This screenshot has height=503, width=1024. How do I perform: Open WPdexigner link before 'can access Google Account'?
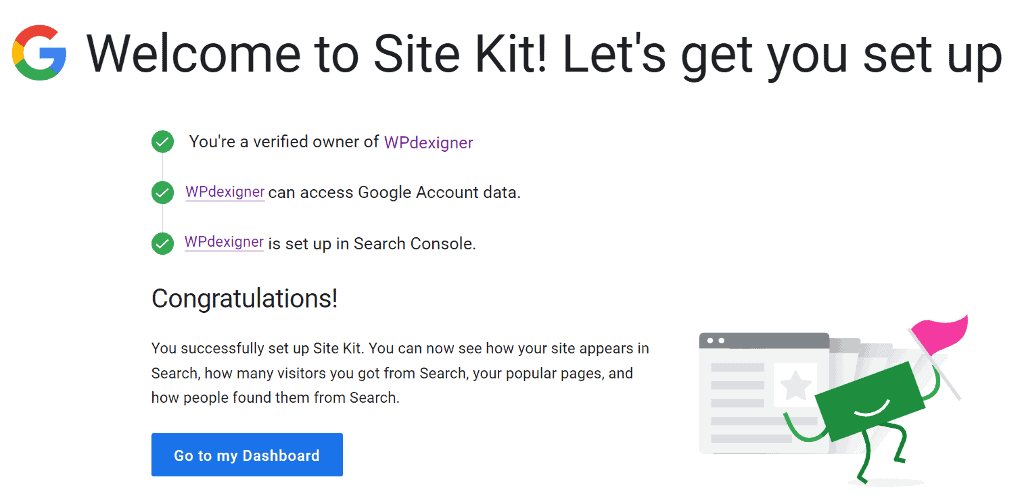point(224,192)
